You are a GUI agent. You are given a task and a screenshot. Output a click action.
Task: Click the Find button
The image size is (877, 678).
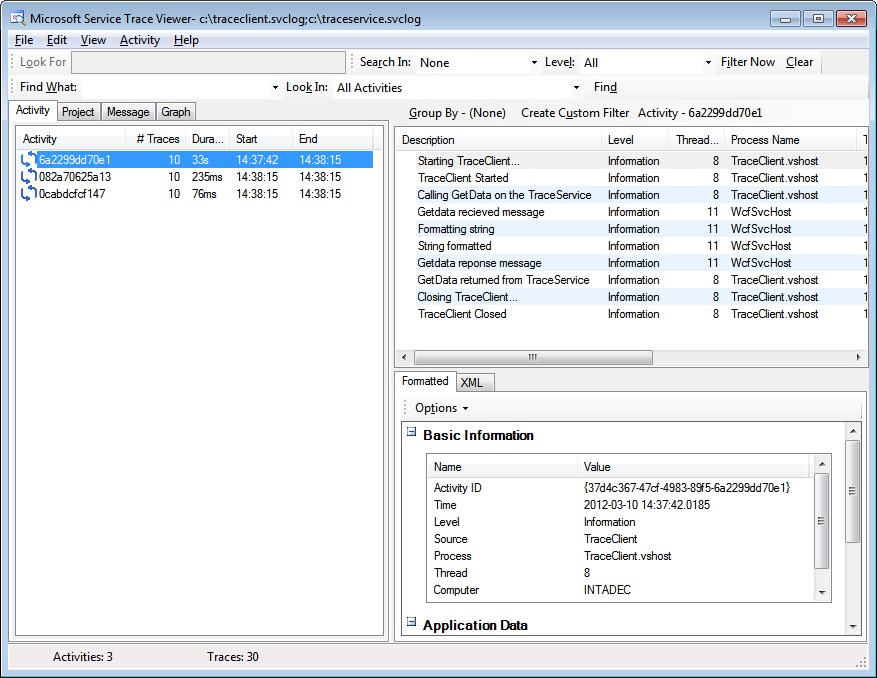605,87
